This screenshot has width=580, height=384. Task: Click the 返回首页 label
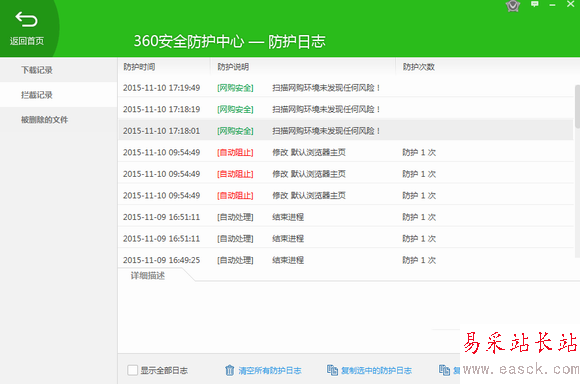click(x=27, y=41)
